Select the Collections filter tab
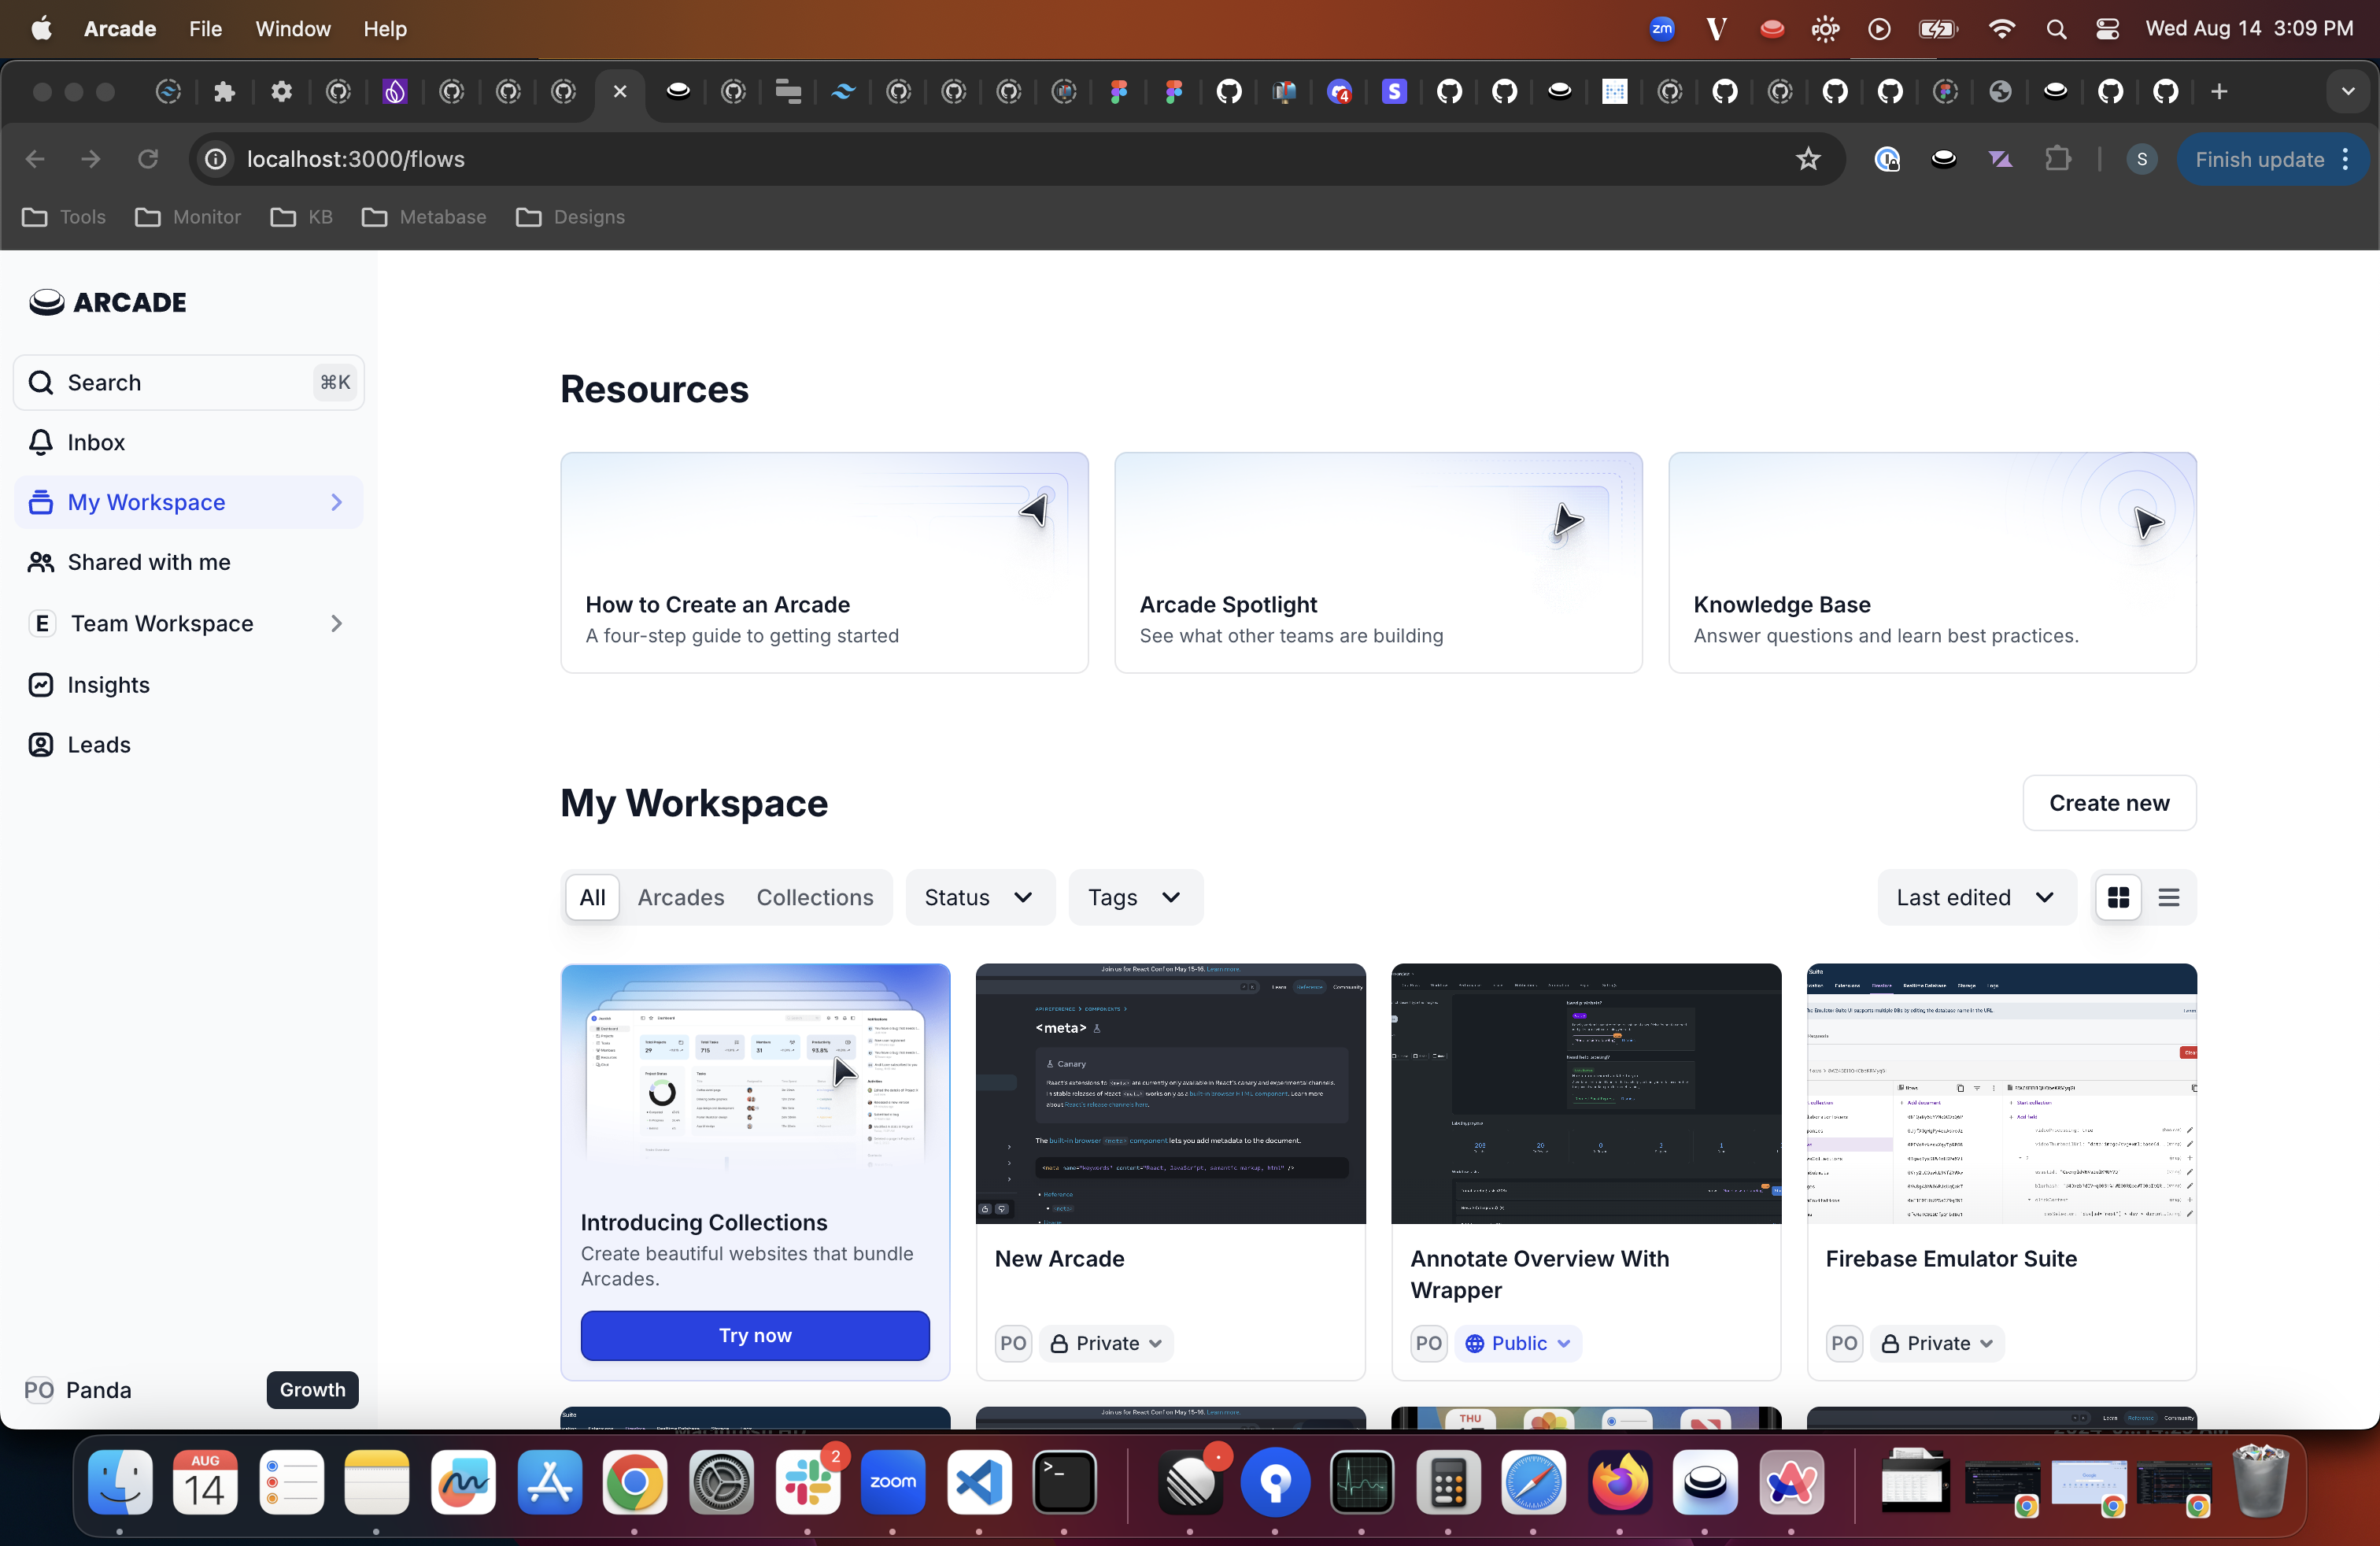The image size is (2380, 1546). click(815, 897)
